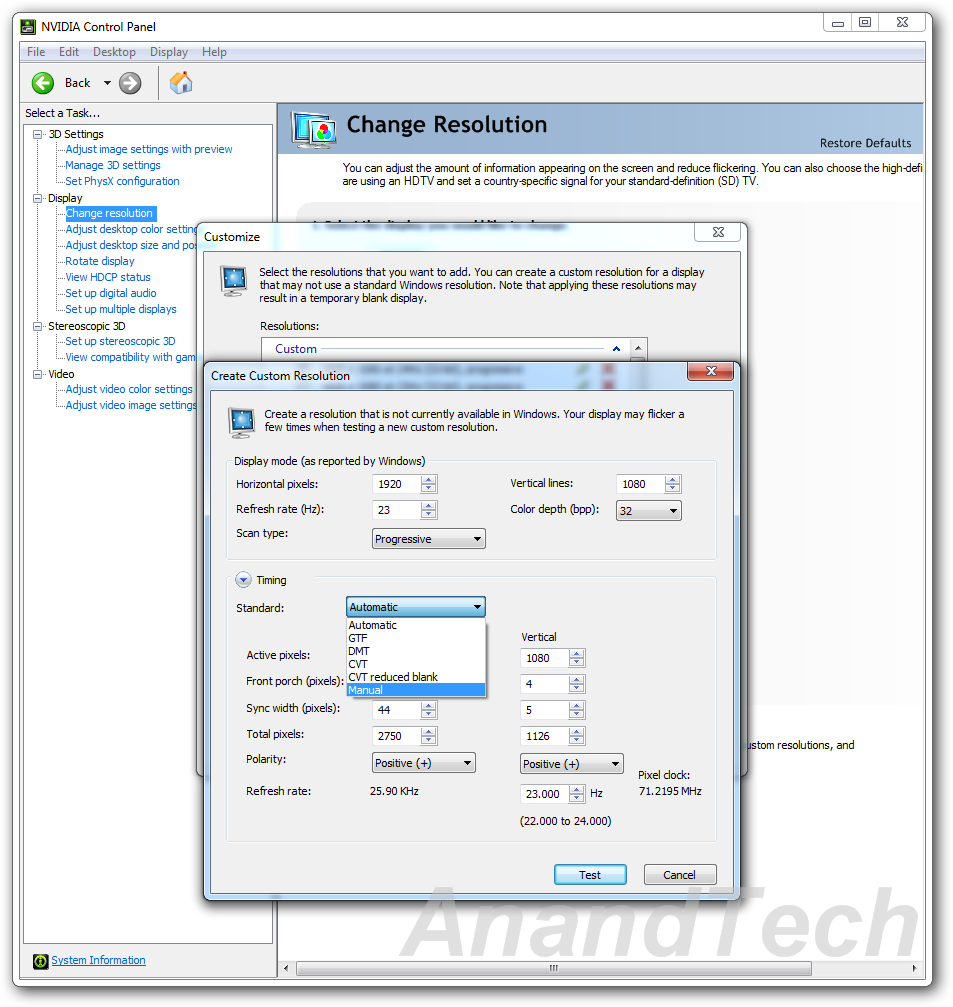Screen dimensions: 953x1007
Task: Collapse the Custom resolutions group chevron
Action: click(x=616, y=349)
